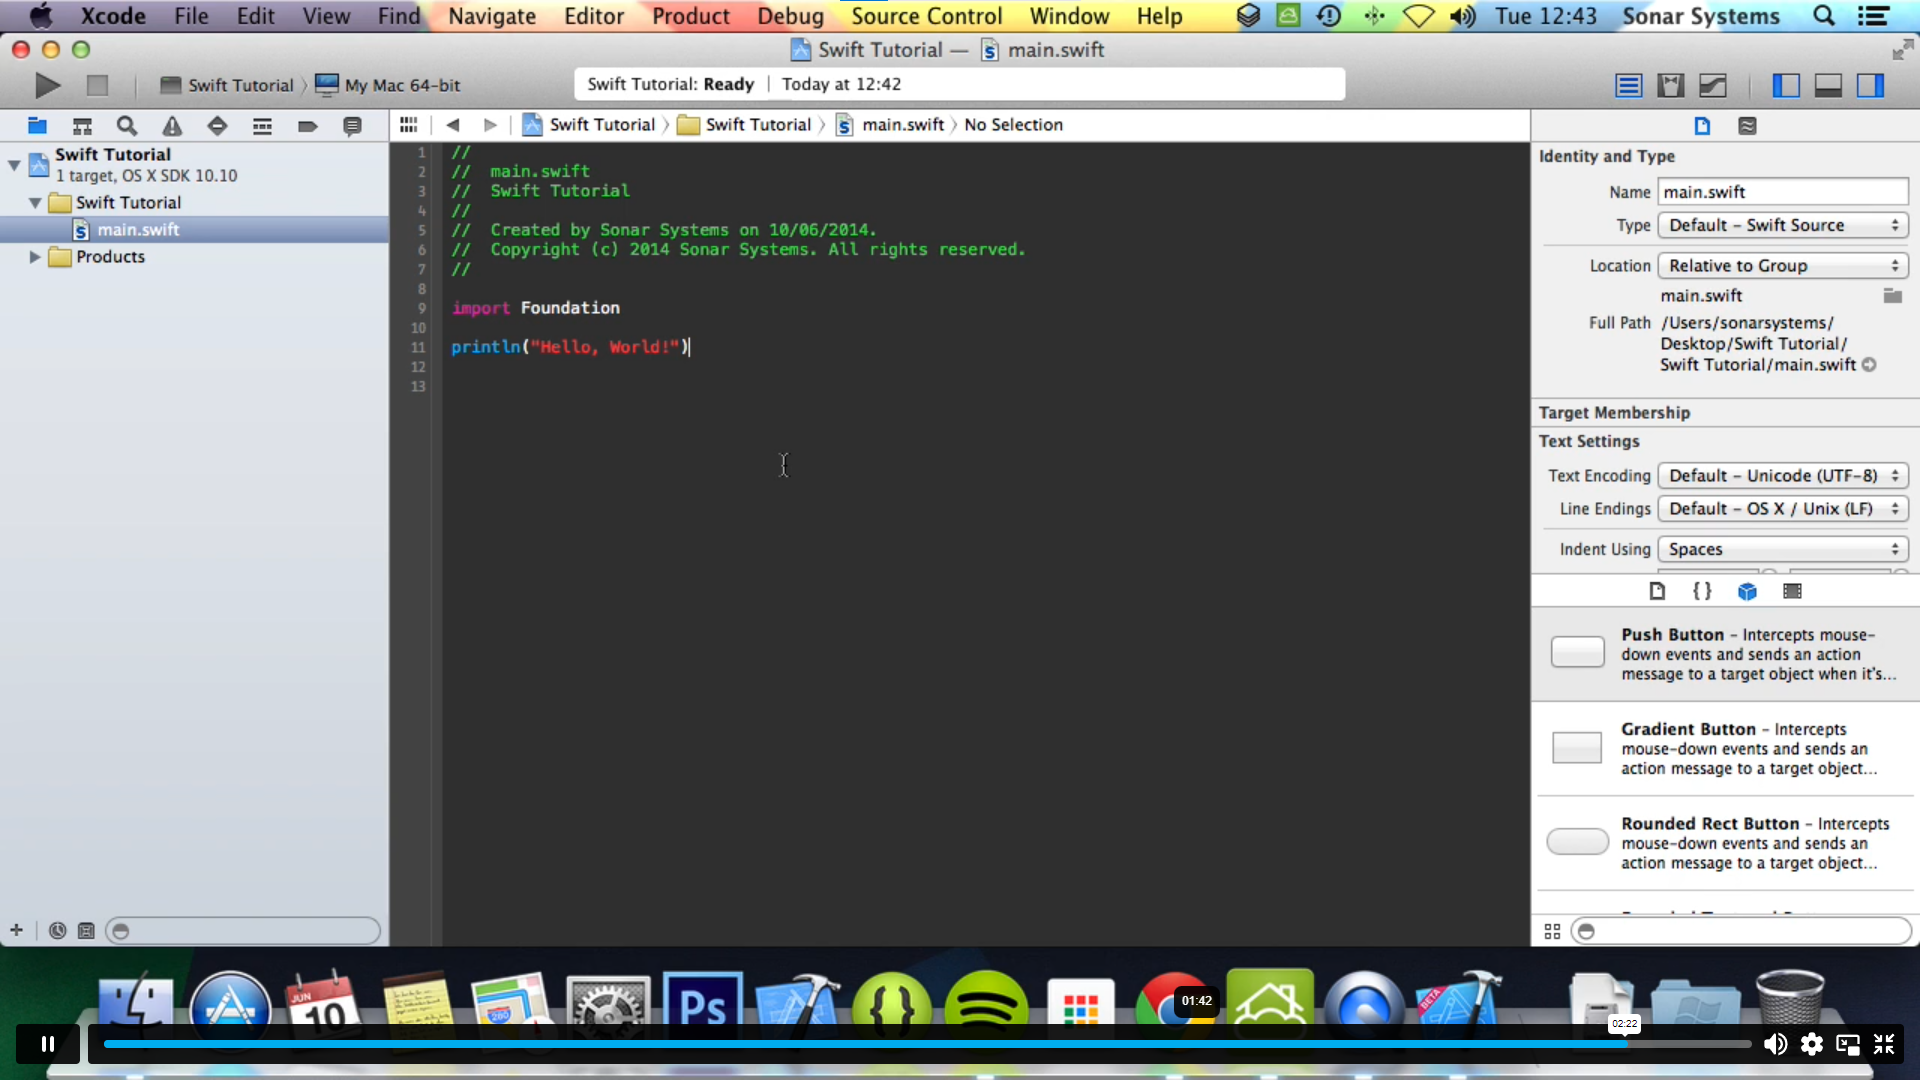Open the Code Snippet library
The image size is (1920, 1080).
(x=1702, y=591)
